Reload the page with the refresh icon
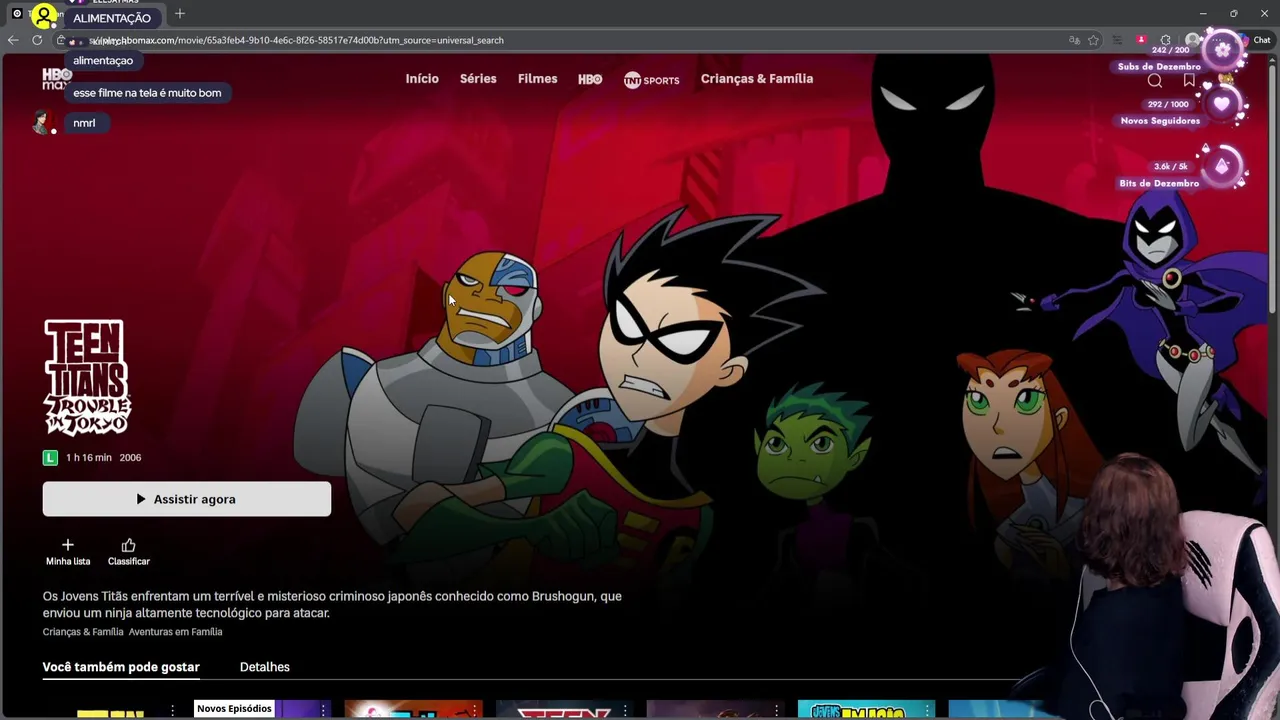This screenshot has width=1280, height=720. point(37,40)
